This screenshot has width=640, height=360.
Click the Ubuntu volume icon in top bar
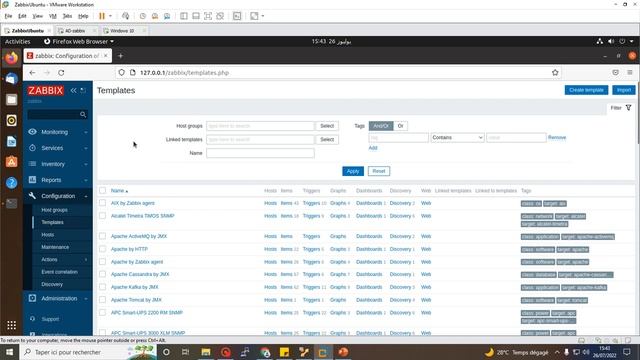611,41
